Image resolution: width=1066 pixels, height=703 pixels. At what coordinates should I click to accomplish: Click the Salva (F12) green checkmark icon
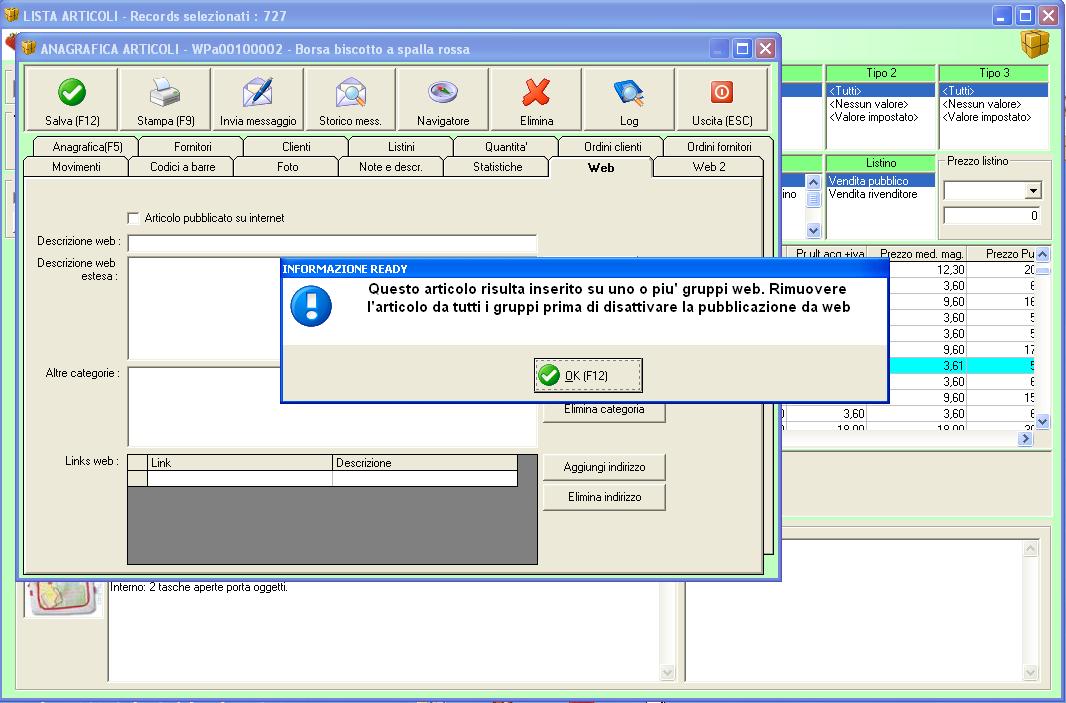[71, 92]
